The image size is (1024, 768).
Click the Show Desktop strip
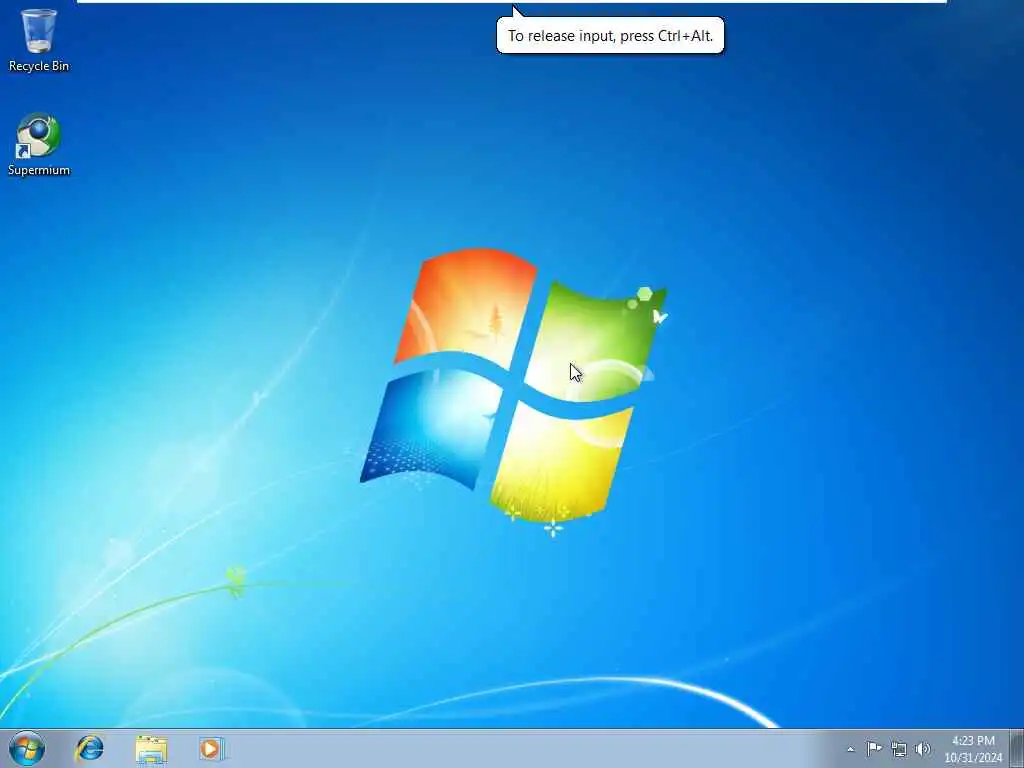[x=1017, y=748]
